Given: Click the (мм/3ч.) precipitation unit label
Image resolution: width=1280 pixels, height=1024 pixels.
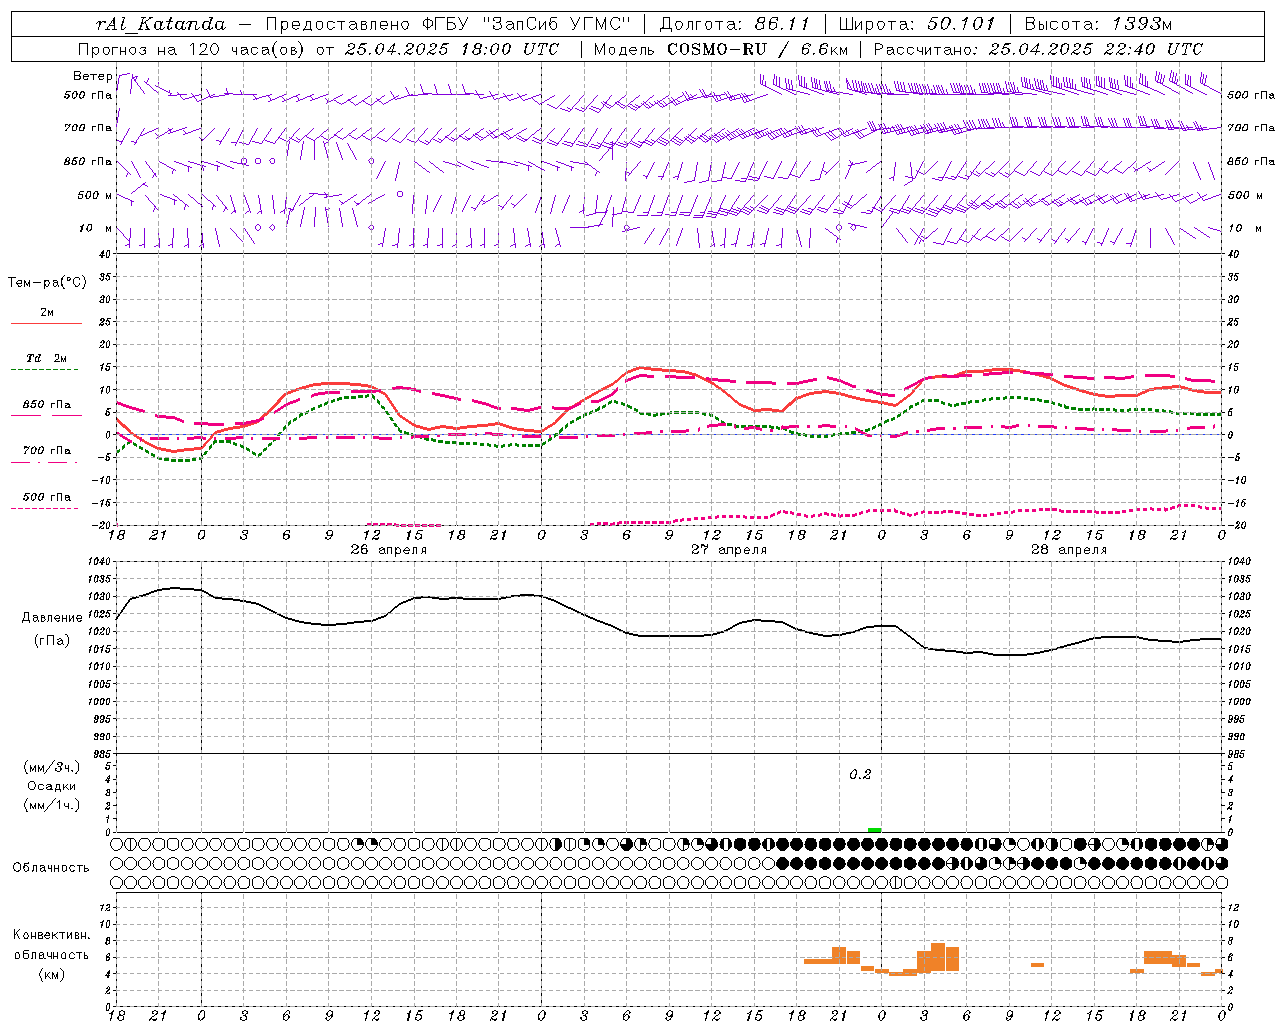Looking at the screenshot, I should pyautogui.click(x=51, y=767).
